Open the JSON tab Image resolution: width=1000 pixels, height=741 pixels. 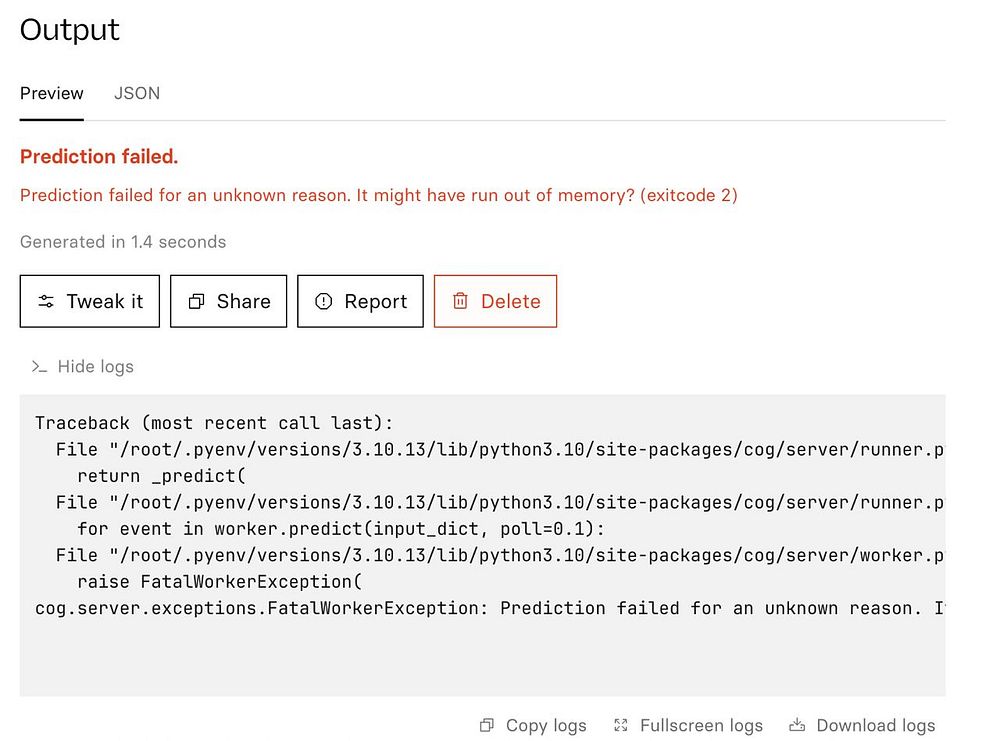[137, 93]
